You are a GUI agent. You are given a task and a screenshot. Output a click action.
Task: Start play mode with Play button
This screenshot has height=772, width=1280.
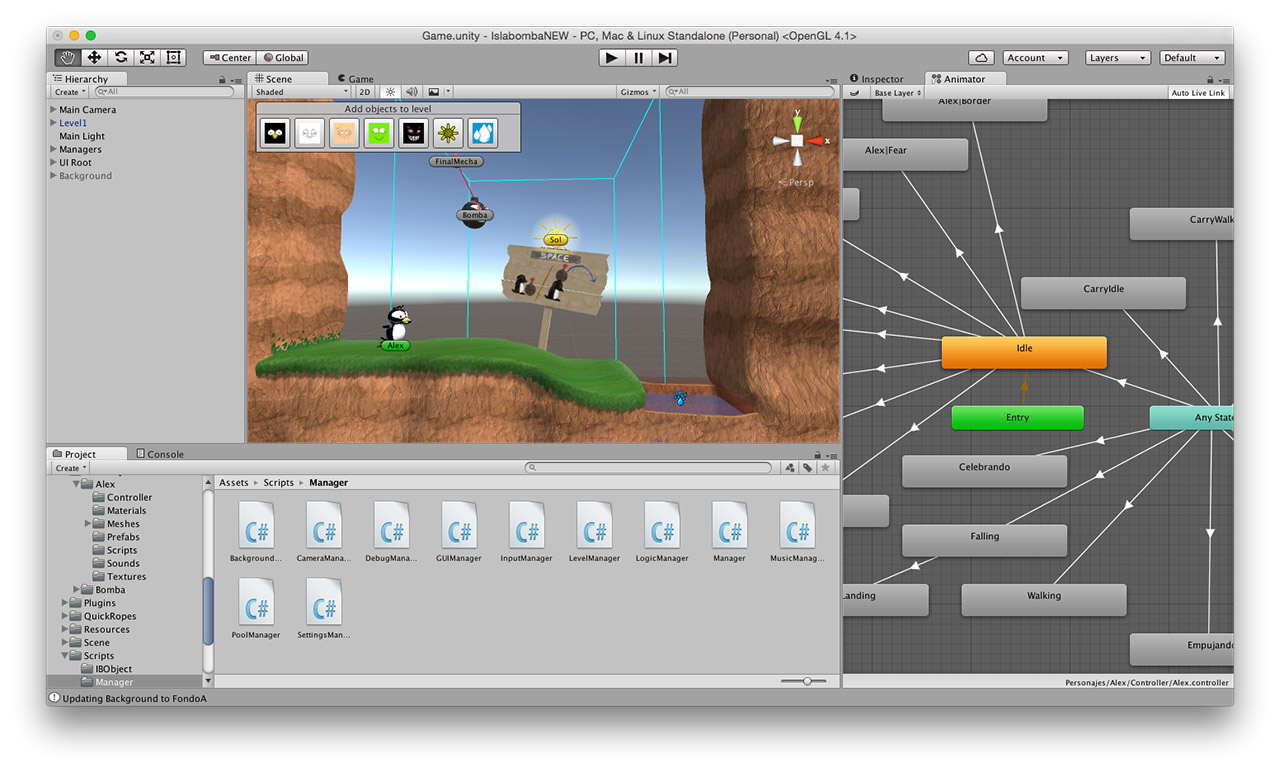(x=612, y=58)
